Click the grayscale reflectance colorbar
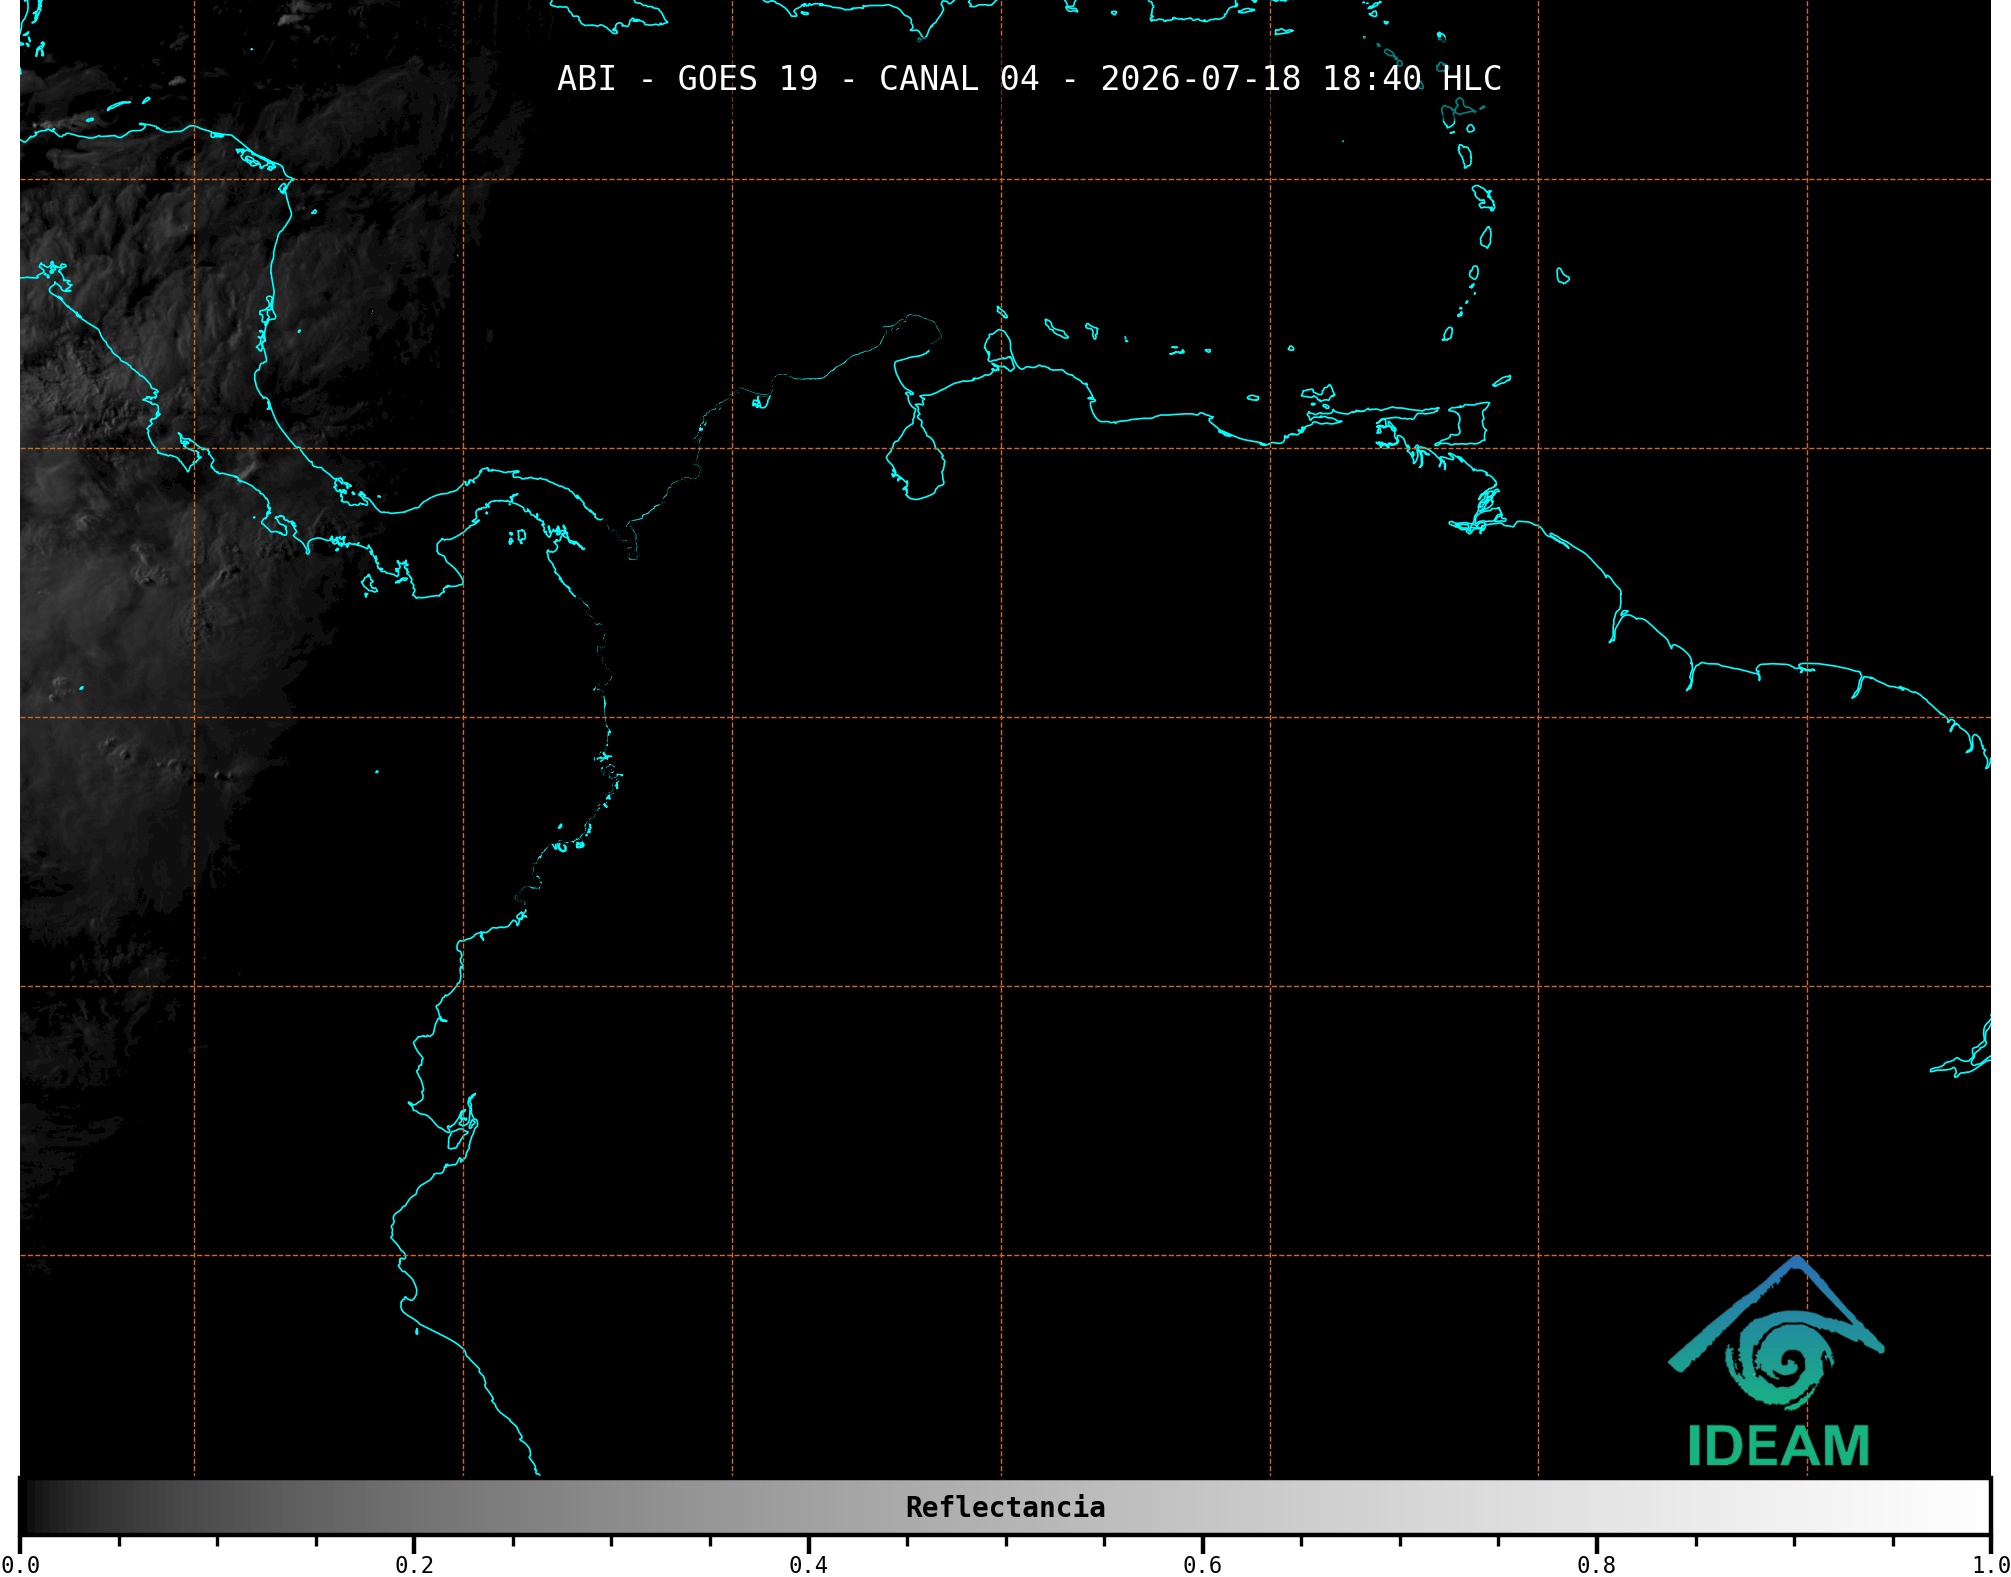This screenshot has height=1577, width=2011. pyautogui.click(x=1005, y=1507)
